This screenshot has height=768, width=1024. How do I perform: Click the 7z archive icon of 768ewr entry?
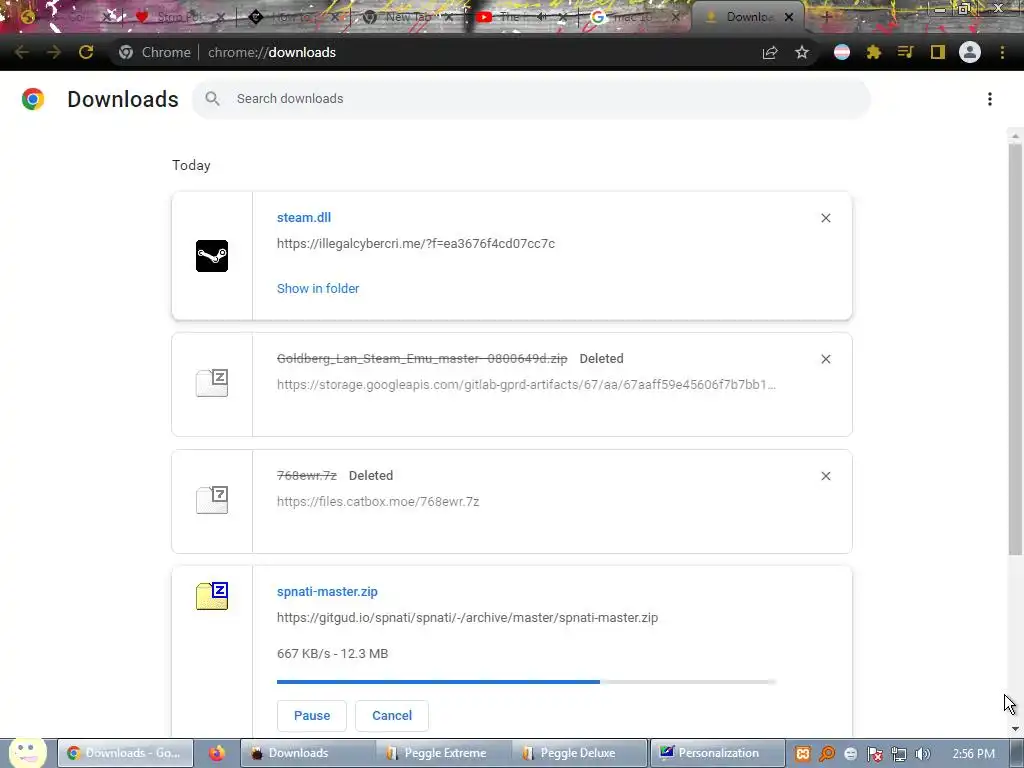click(212, 500)
